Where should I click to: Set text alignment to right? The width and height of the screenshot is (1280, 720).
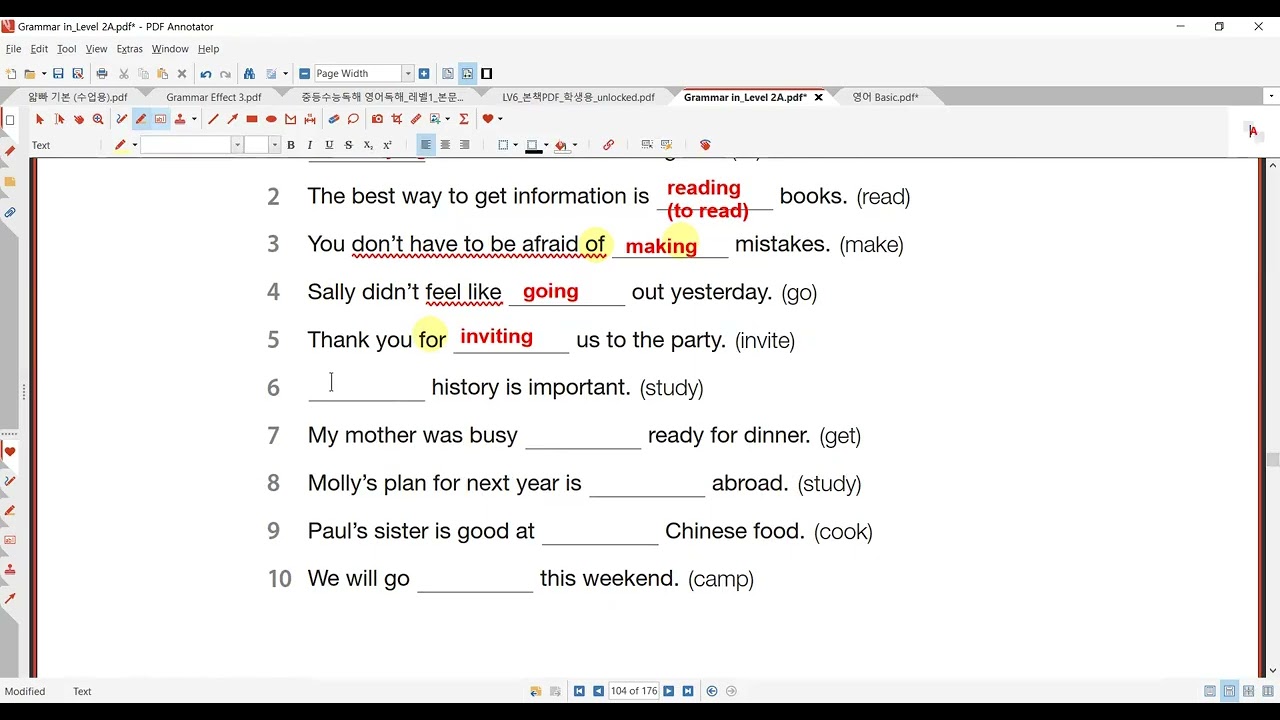tap(464, 145)
